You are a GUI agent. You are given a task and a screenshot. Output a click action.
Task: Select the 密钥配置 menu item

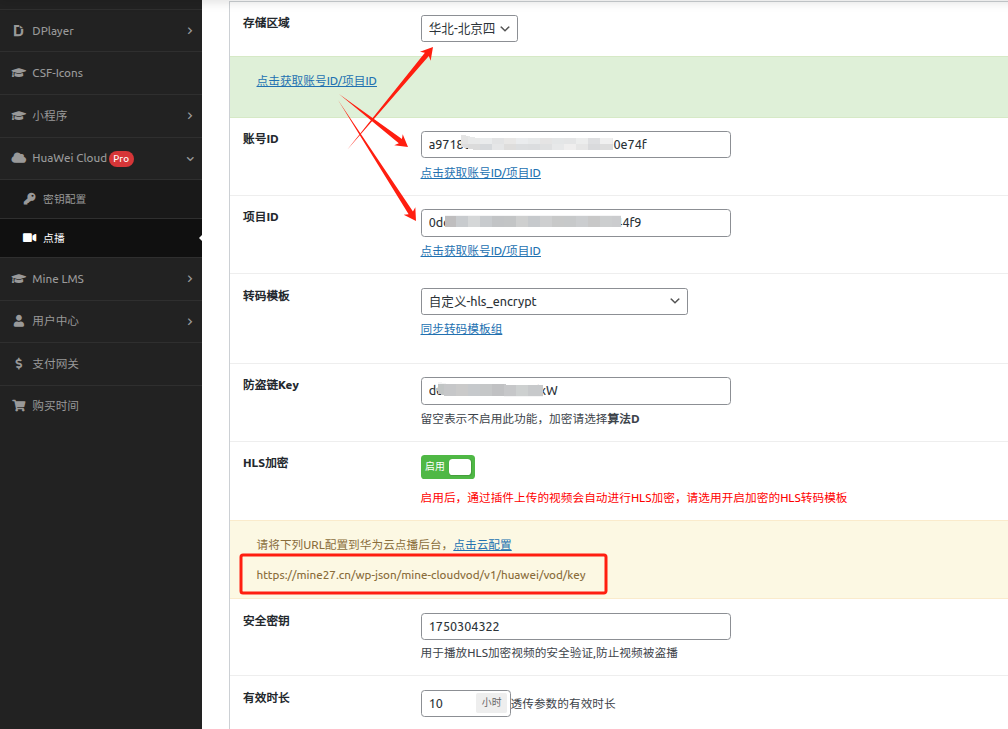coord(66,199)
